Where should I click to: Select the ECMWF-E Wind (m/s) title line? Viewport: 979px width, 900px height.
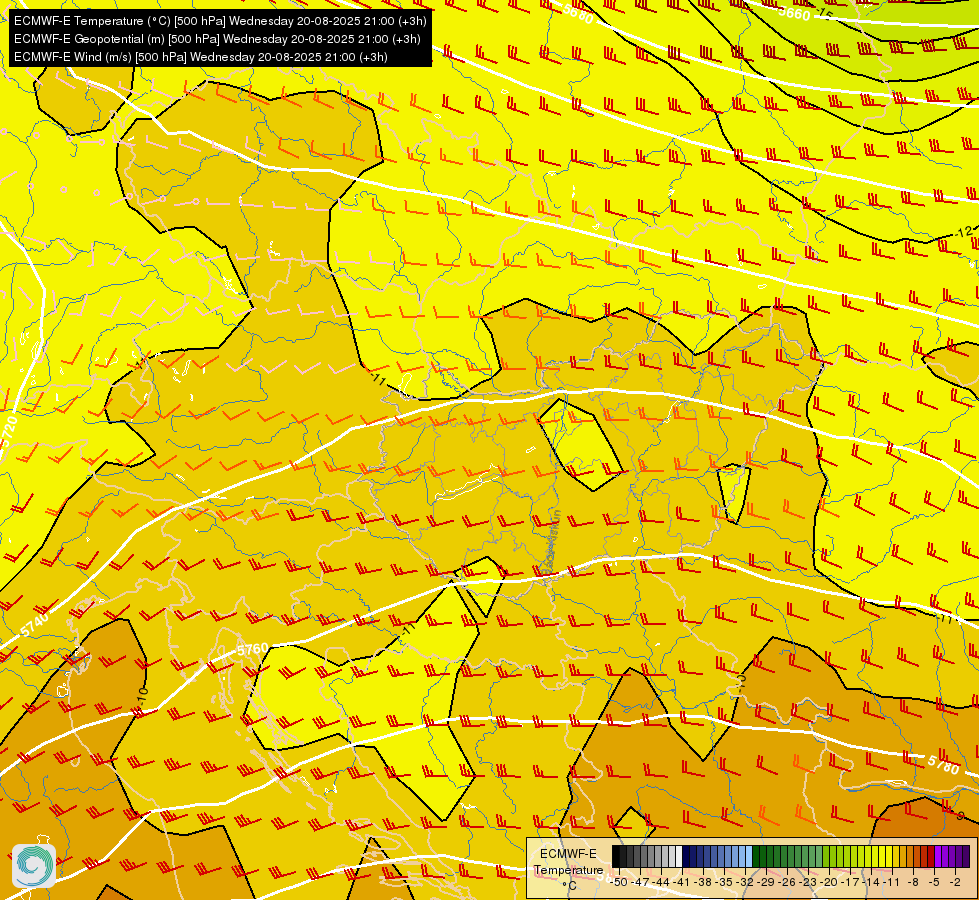[200, 57]
